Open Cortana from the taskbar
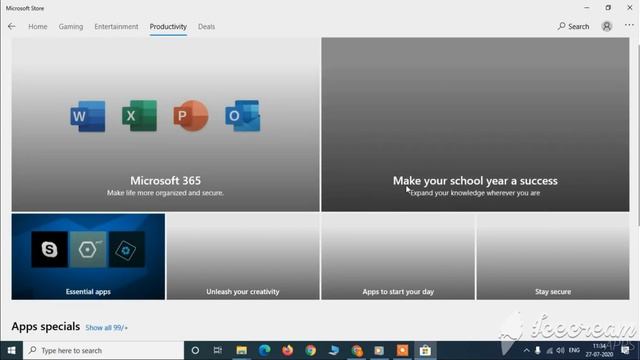 195,351
